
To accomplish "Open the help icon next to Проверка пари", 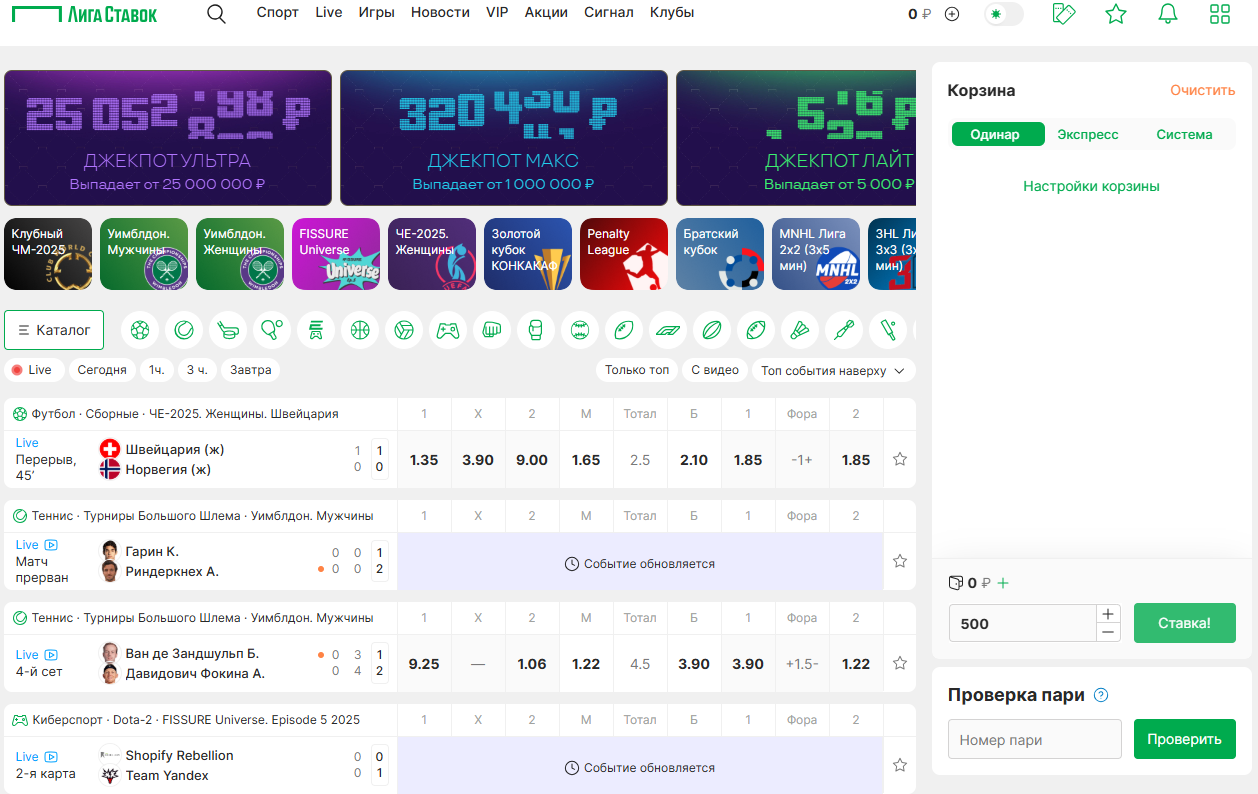I will [1102, 695].
